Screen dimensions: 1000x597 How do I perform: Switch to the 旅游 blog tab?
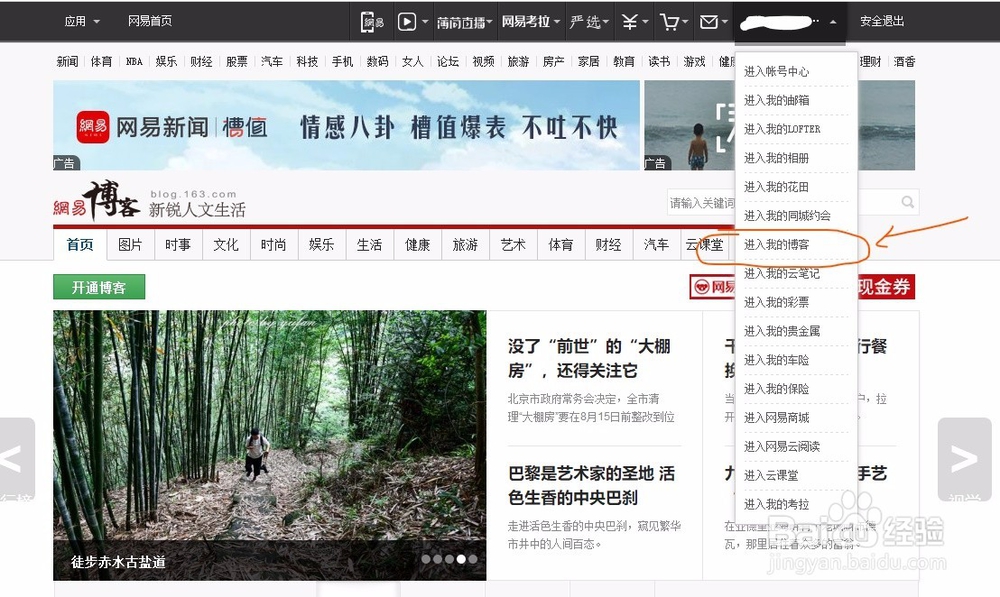point(466,245)
